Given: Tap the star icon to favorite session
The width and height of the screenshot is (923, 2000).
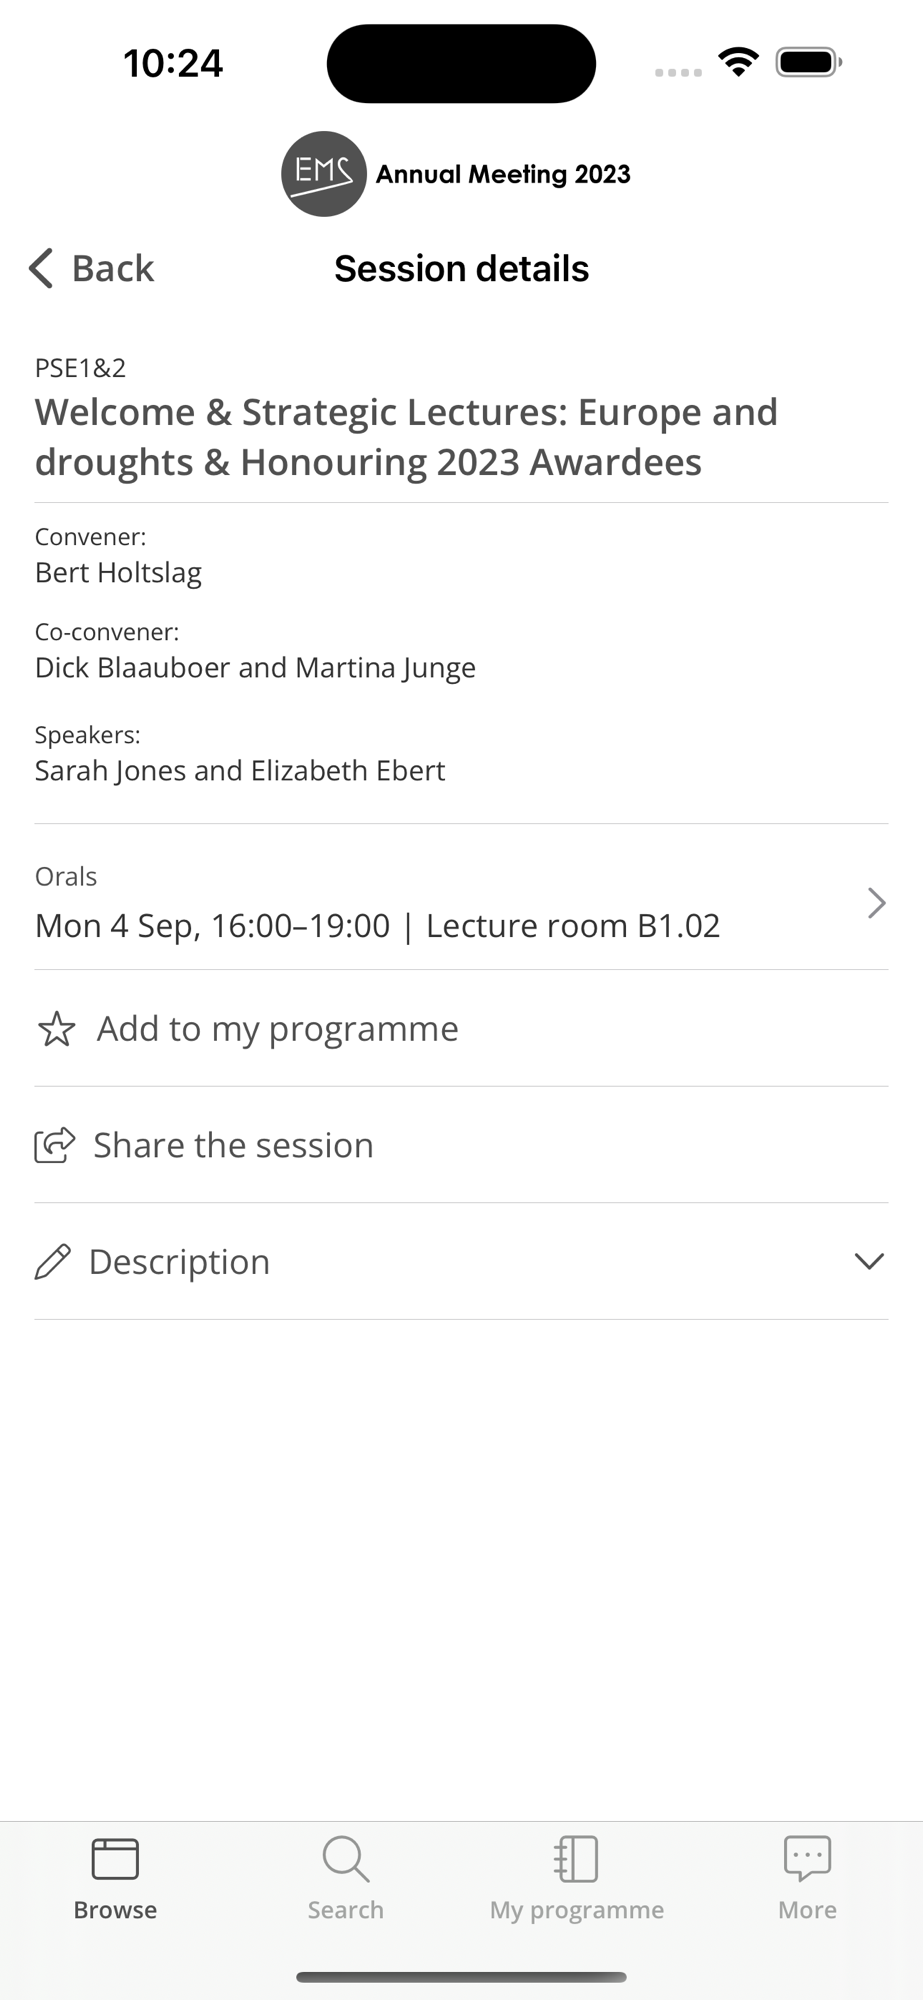Looking at the screenshot, I should 56,1029.
